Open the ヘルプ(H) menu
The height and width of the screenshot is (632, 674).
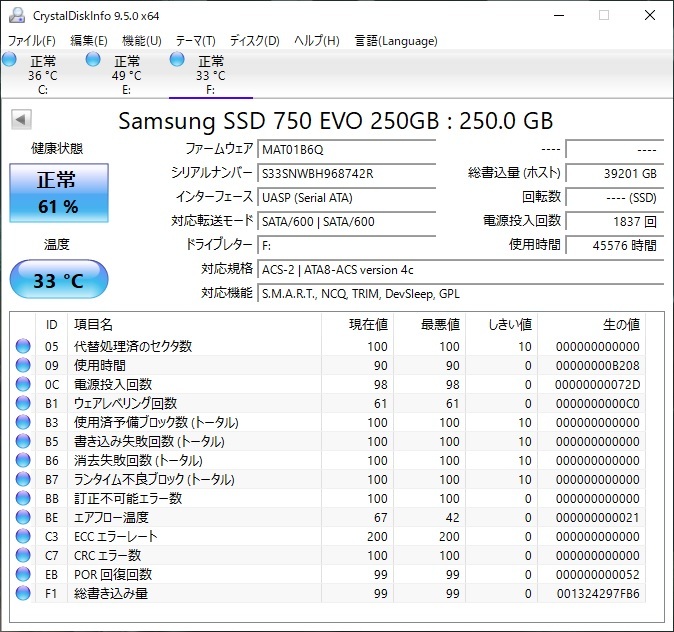pos(317,41)
